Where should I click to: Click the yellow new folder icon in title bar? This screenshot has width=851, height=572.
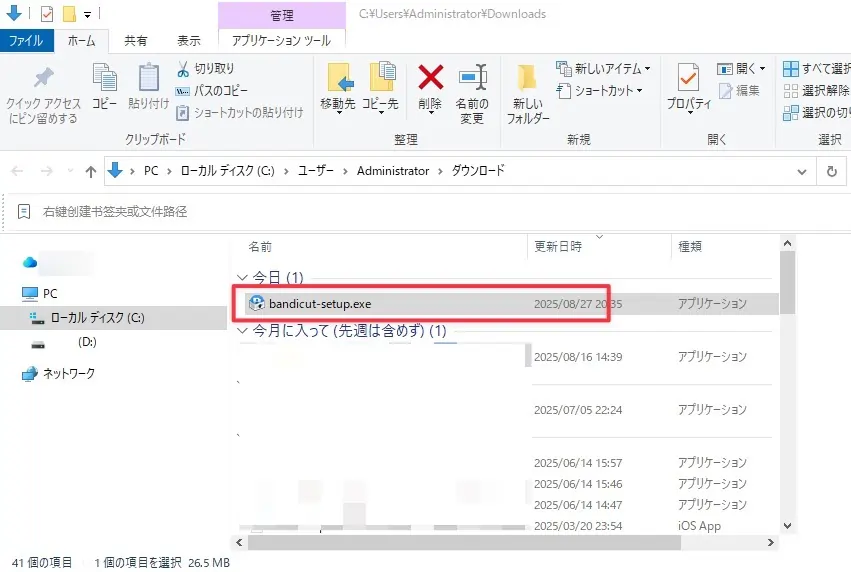(69, 14)
